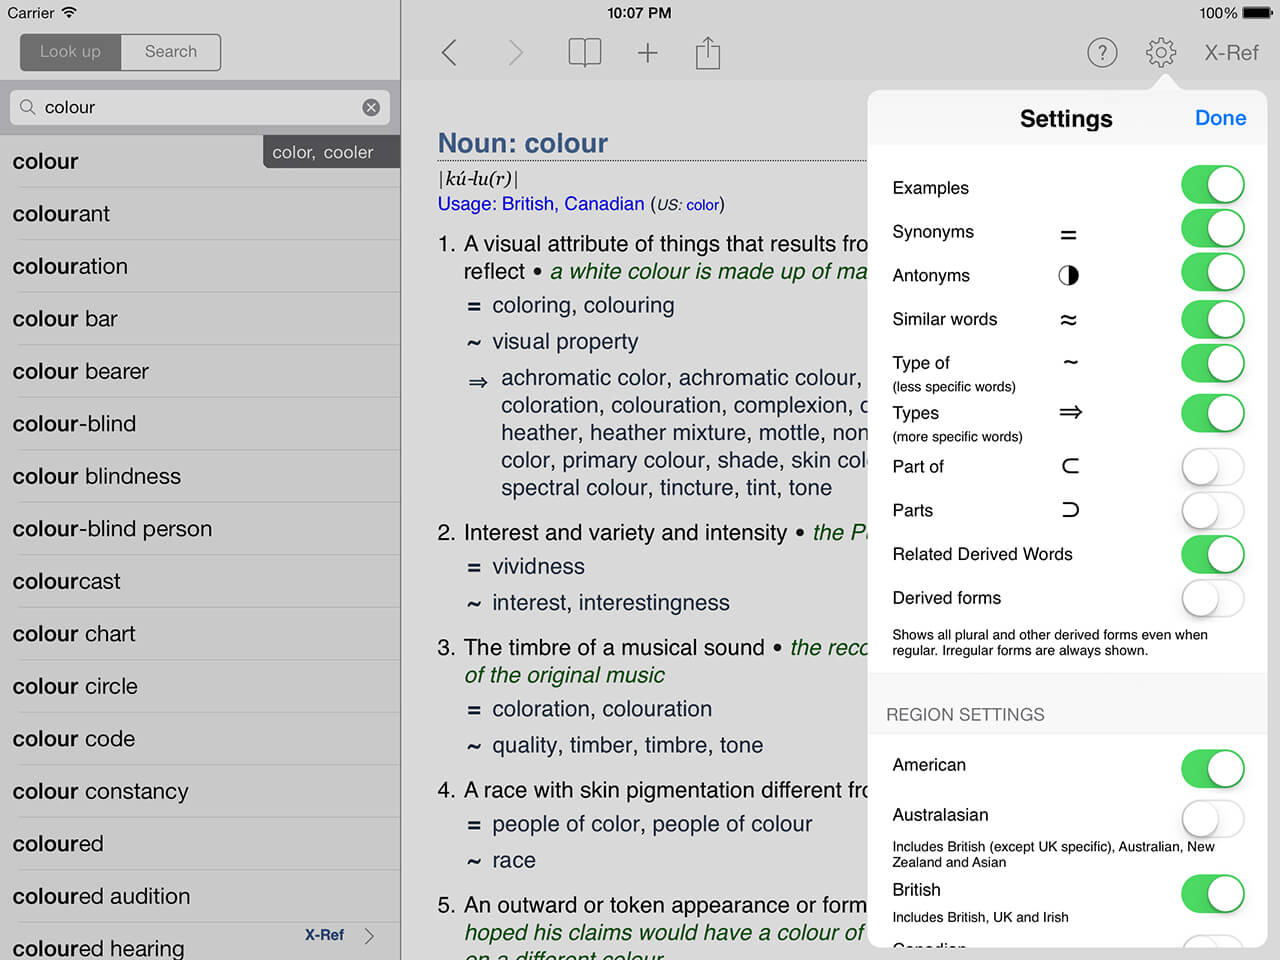Image resolution: width=1280 pixels, height=960 pixels.
Task: Enable the Australasian region switch
Action: pos(1213,819)
